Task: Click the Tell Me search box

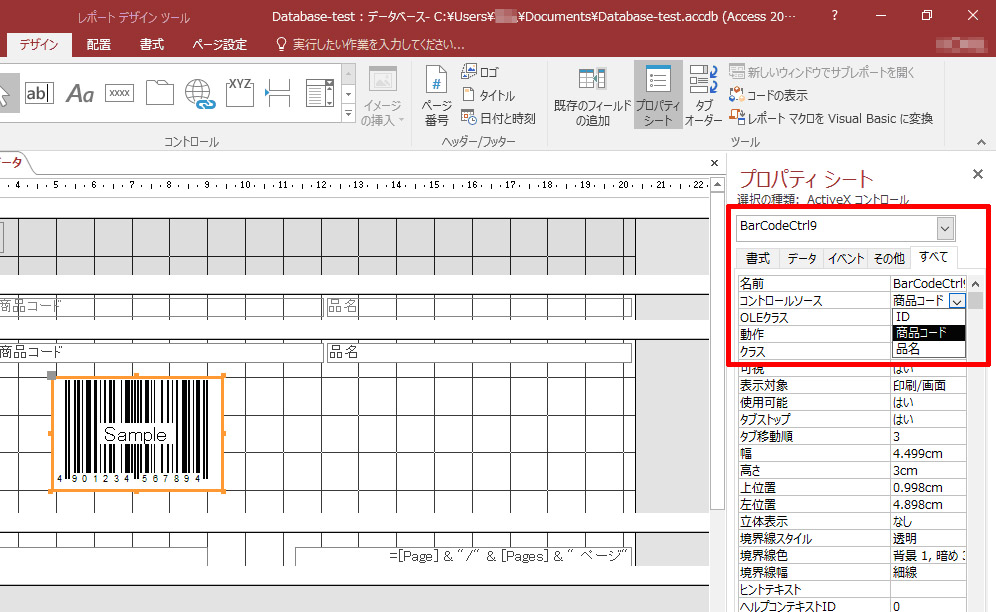Action: 370,44
